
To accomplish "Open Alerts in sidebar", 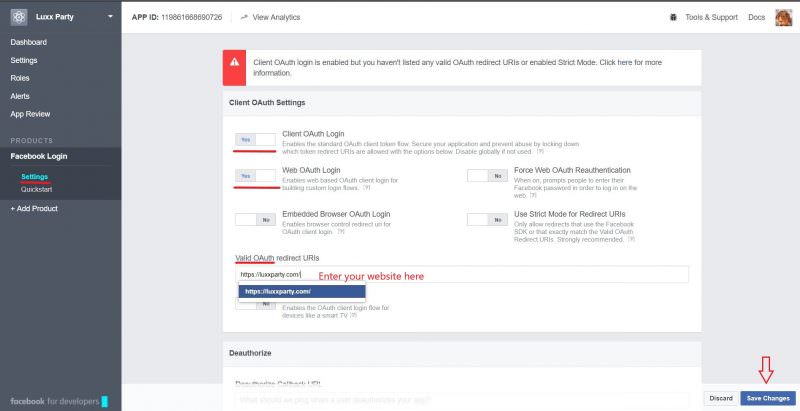I will [x=20, y=96].
